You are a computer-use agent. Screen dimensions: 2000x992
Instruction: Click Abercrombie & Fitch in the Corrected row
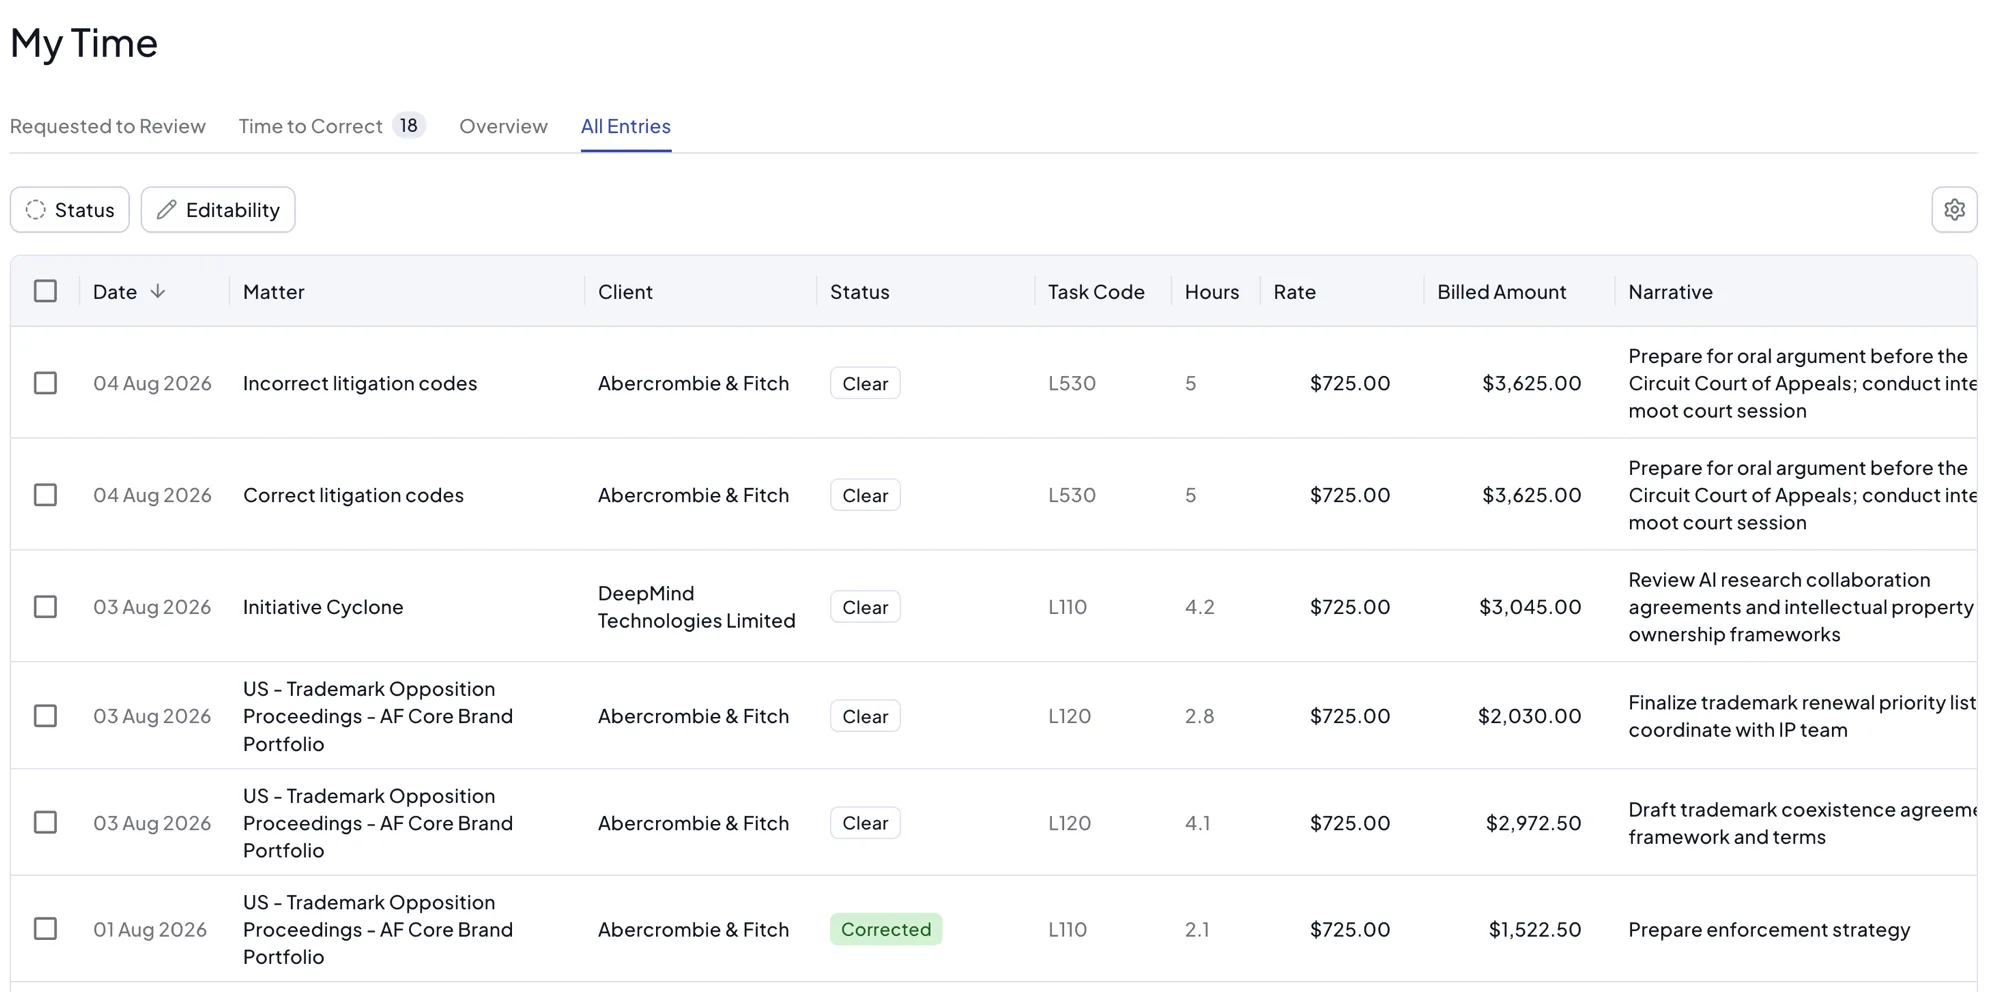click(694, 929)
